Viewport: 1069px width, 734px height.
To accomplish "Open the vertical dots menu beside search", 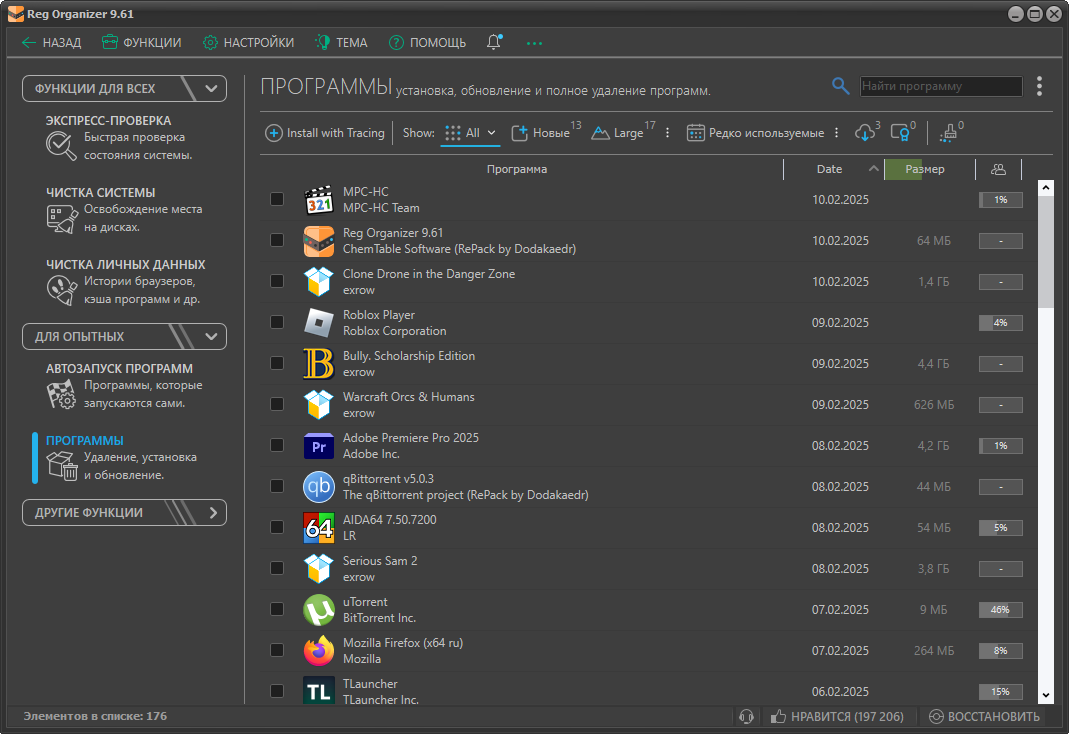I will click(1039, 86).
